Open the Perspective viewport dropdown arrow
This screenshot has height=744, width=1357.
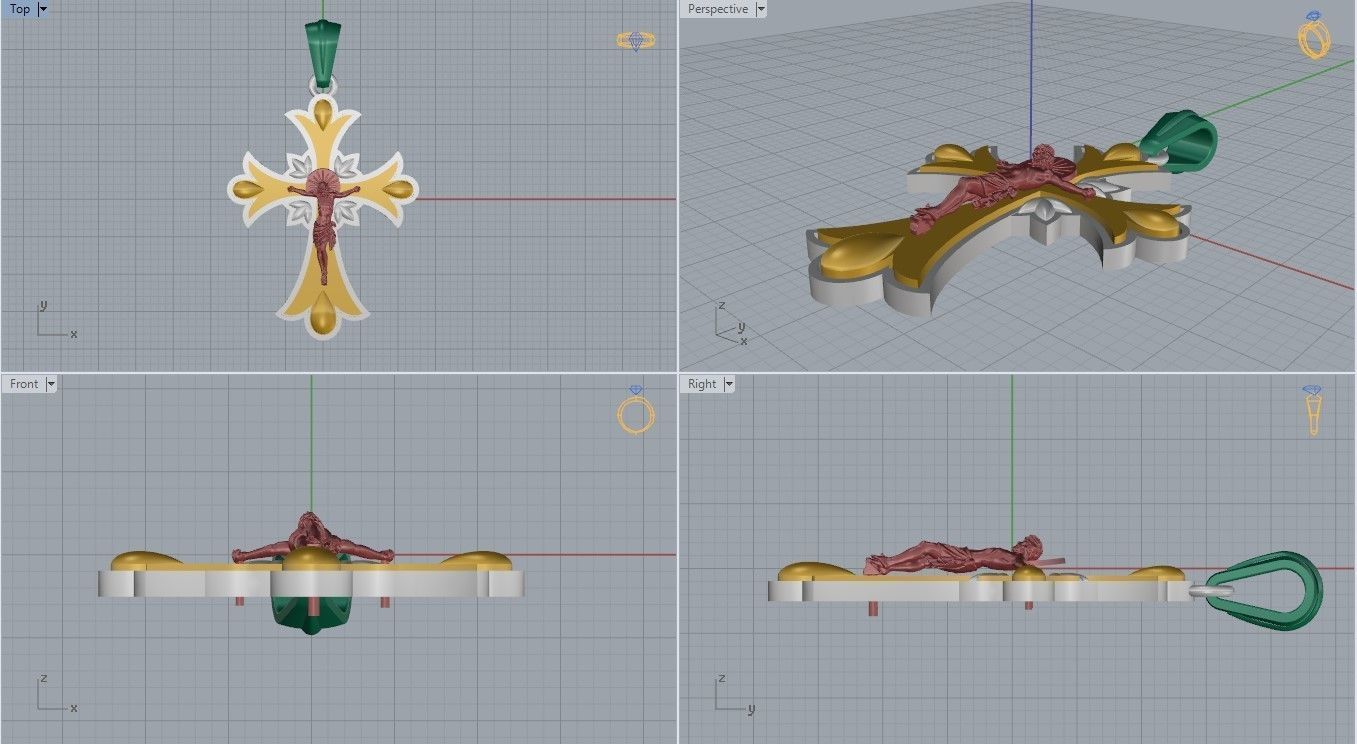761,9
